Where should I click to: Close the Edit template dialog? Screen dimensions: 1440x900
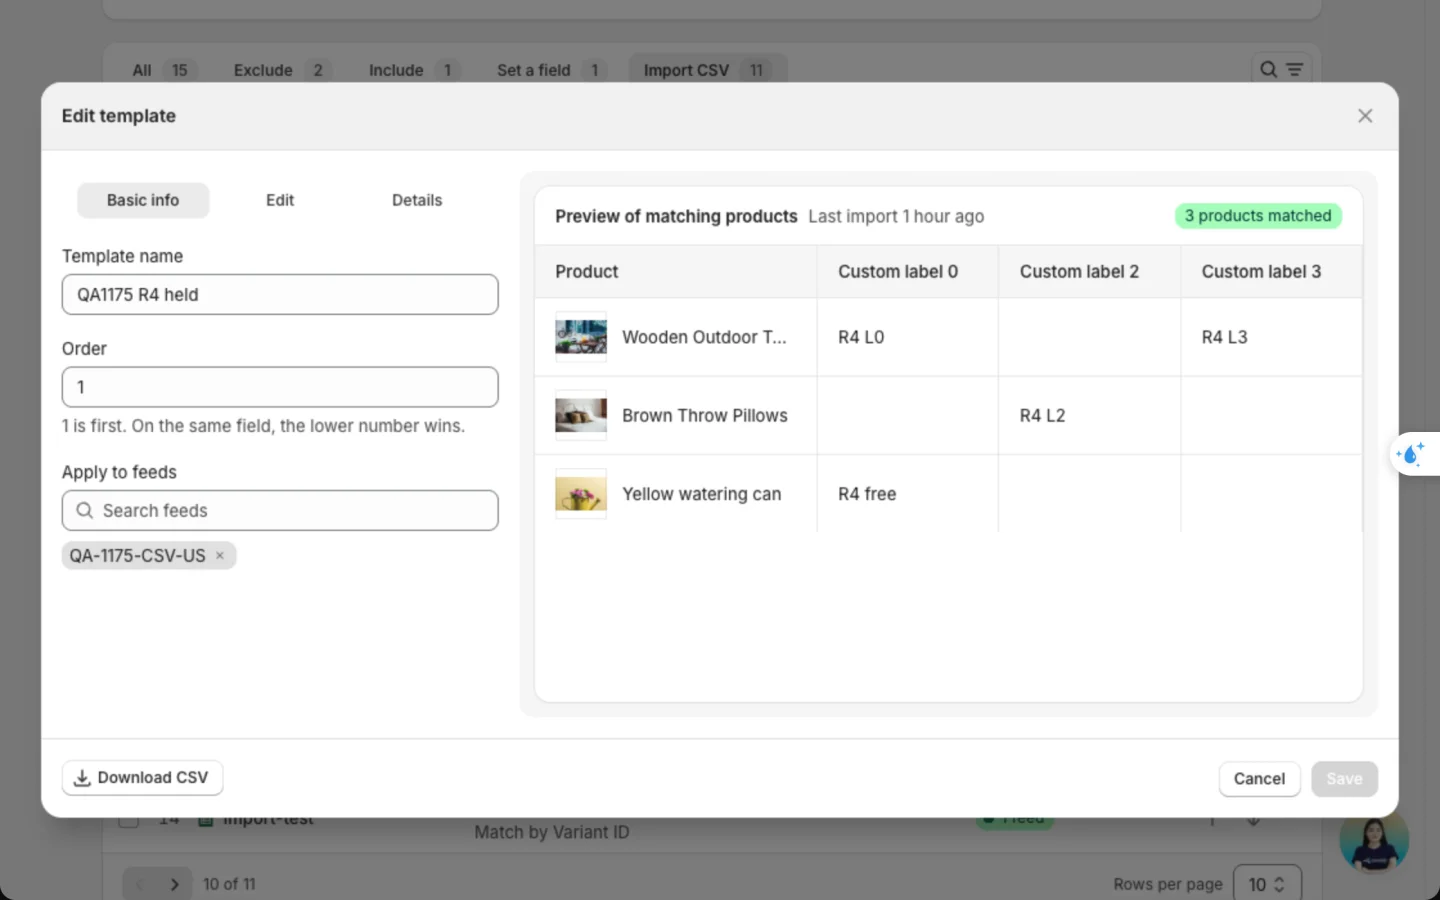point(1365,116)
